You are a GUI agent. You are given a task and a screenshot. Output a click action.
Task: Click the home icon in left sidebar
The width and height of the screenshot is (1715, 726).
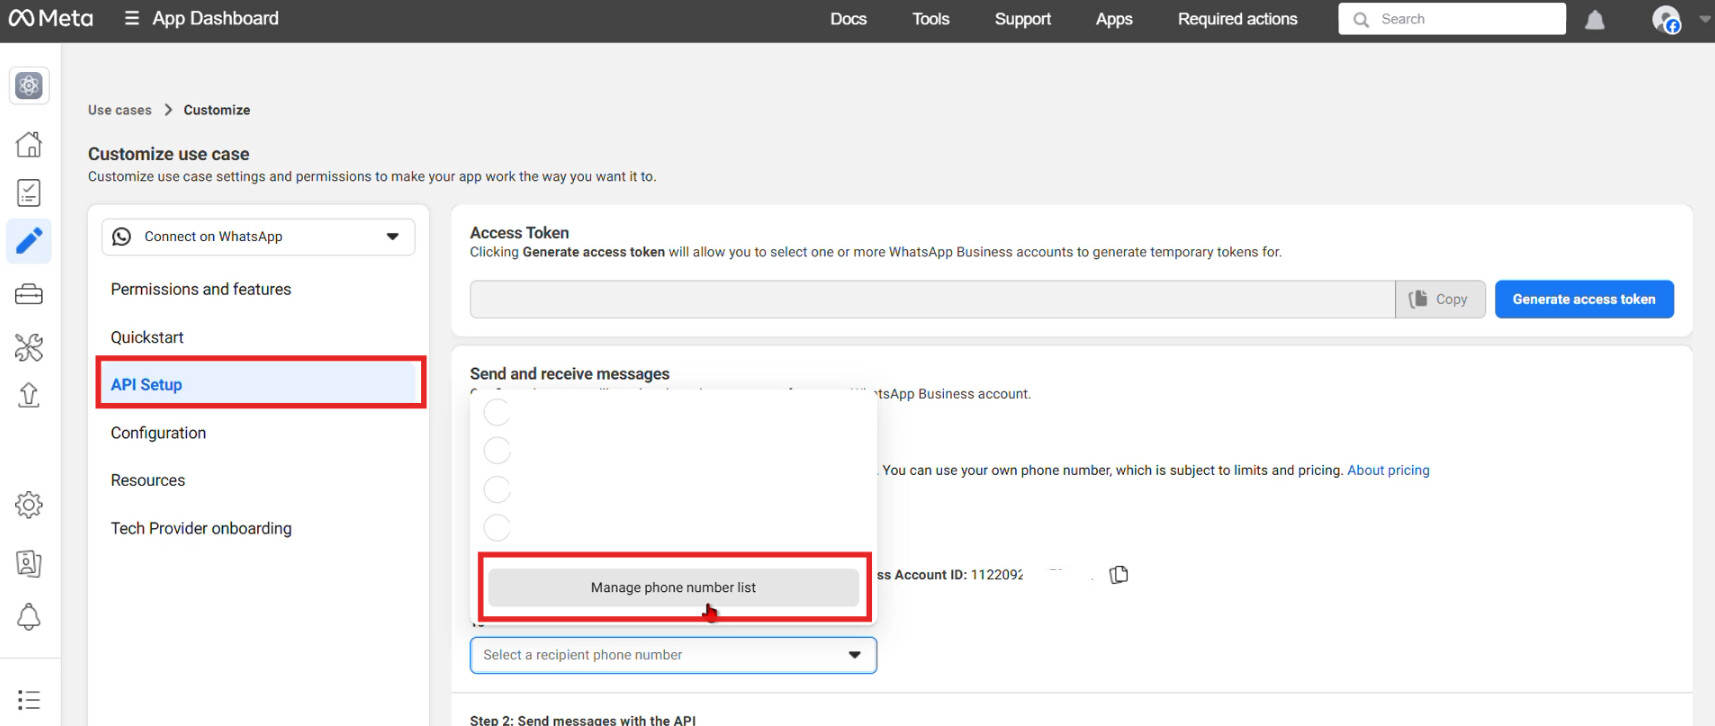(x=29, y=144)
